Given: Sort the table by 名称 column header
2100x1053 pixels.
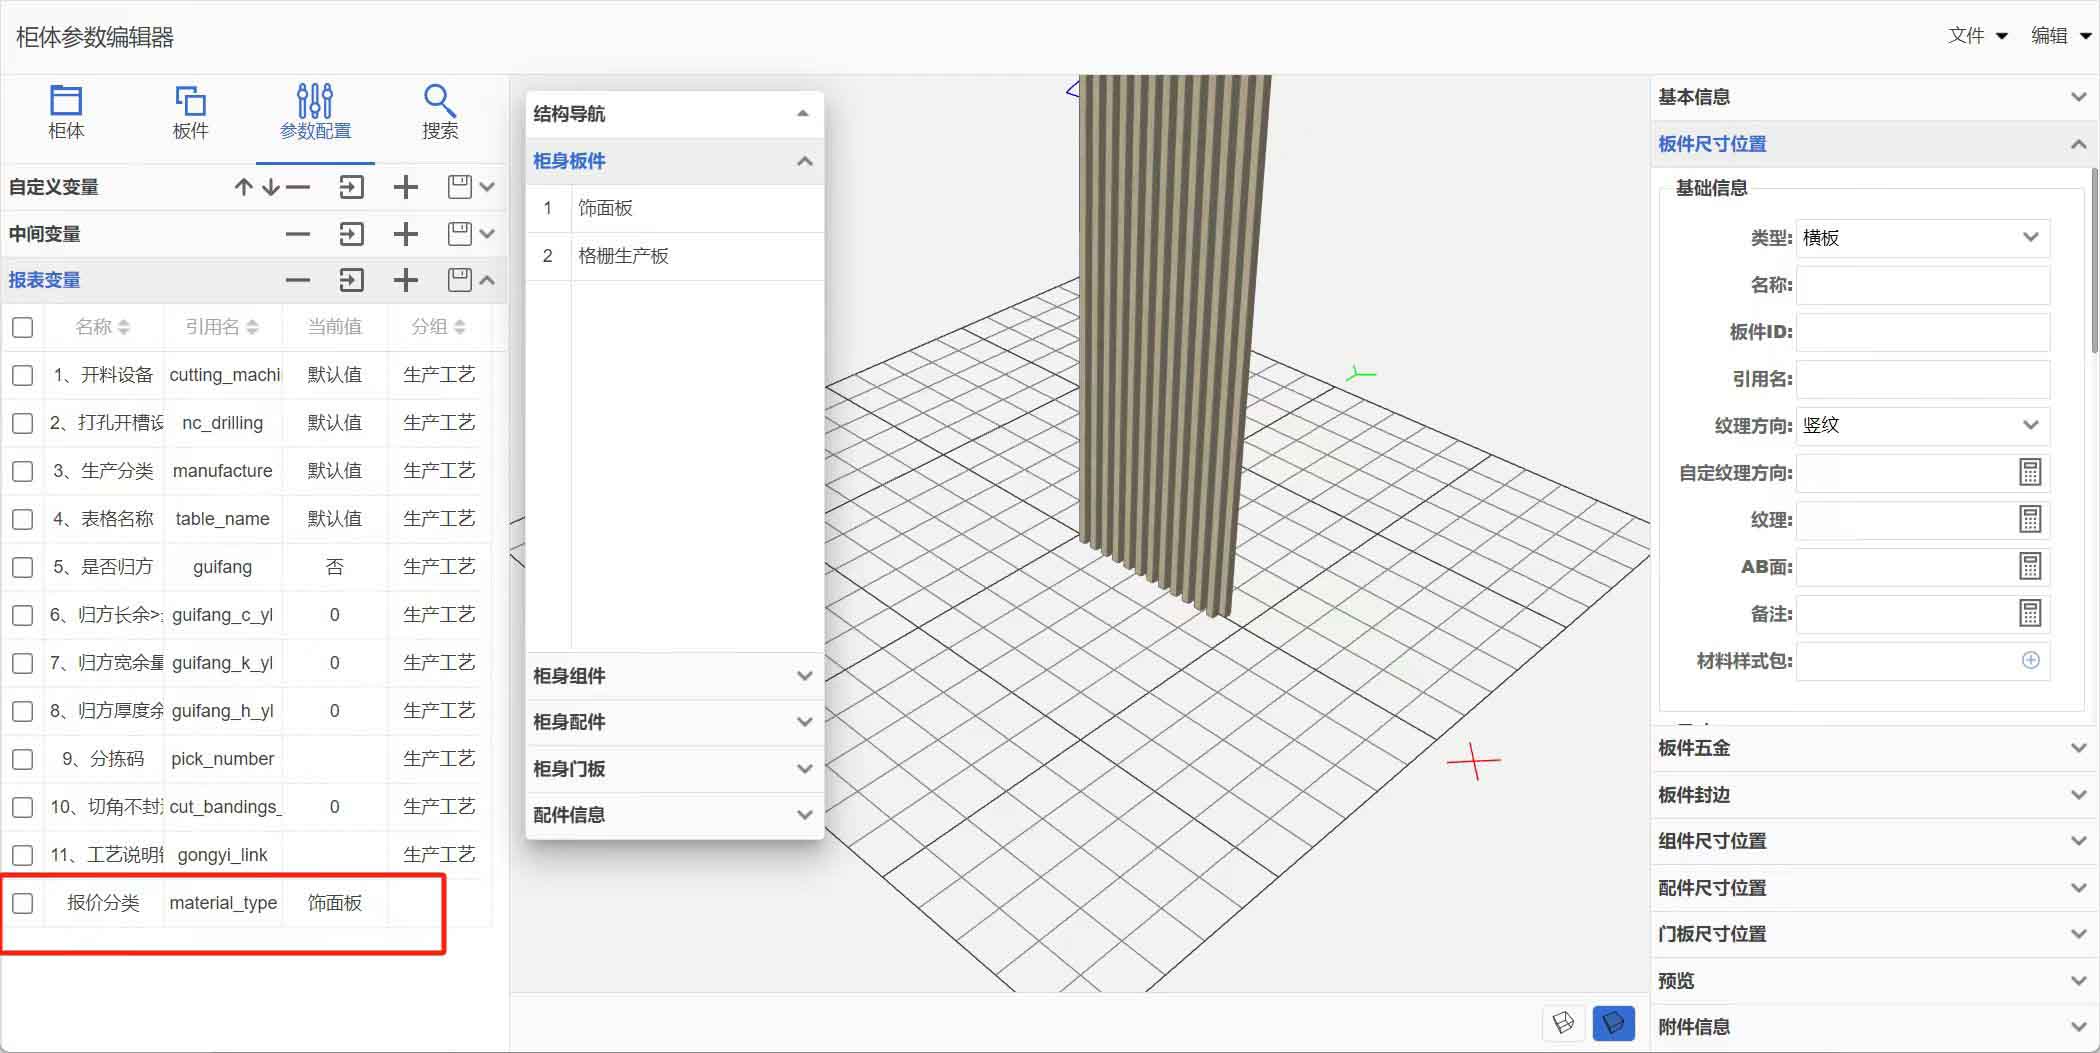Looking at the screenshot, I should 102,327.
